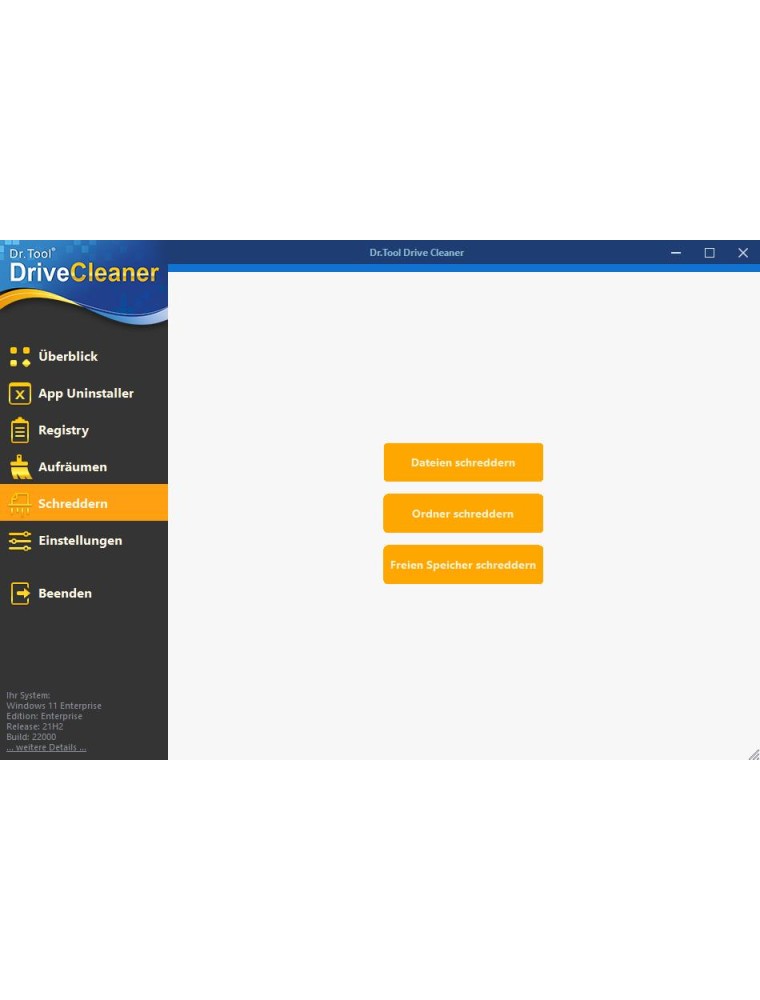Maximize the Drive Cleaner window
The height and width of the screenshot is (1000, 760).
click(x=710, y=253)
